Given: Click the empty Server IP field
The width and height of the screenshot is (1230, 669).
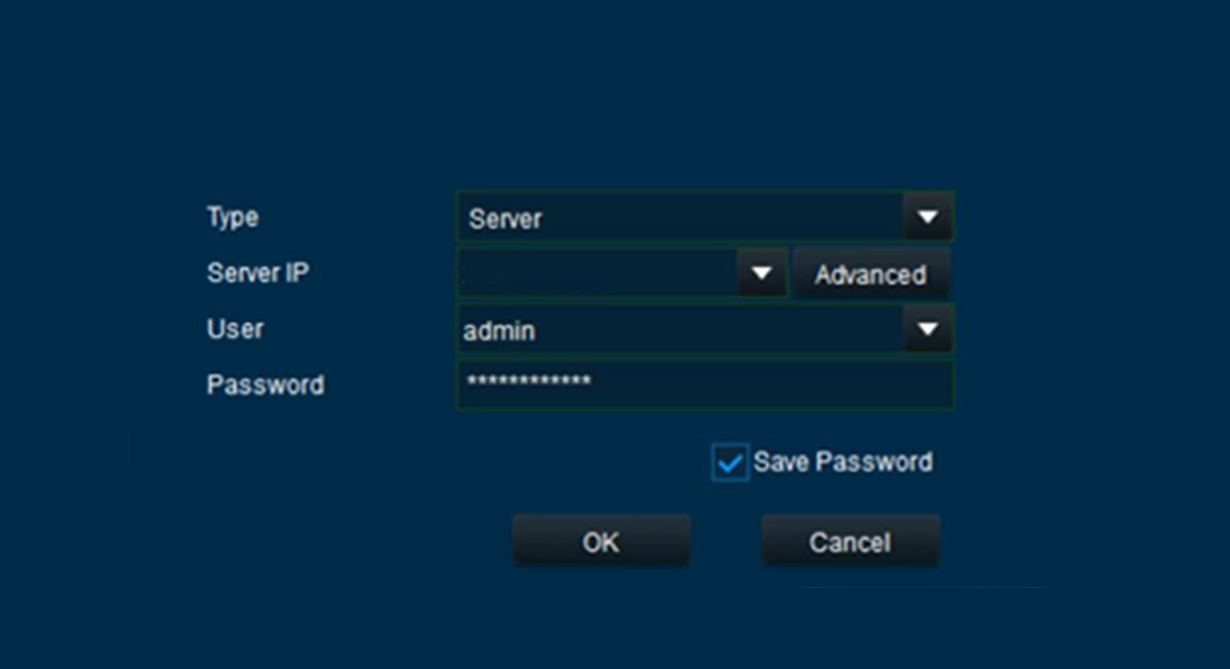Looking at the screenshot, I should (597, 274).
